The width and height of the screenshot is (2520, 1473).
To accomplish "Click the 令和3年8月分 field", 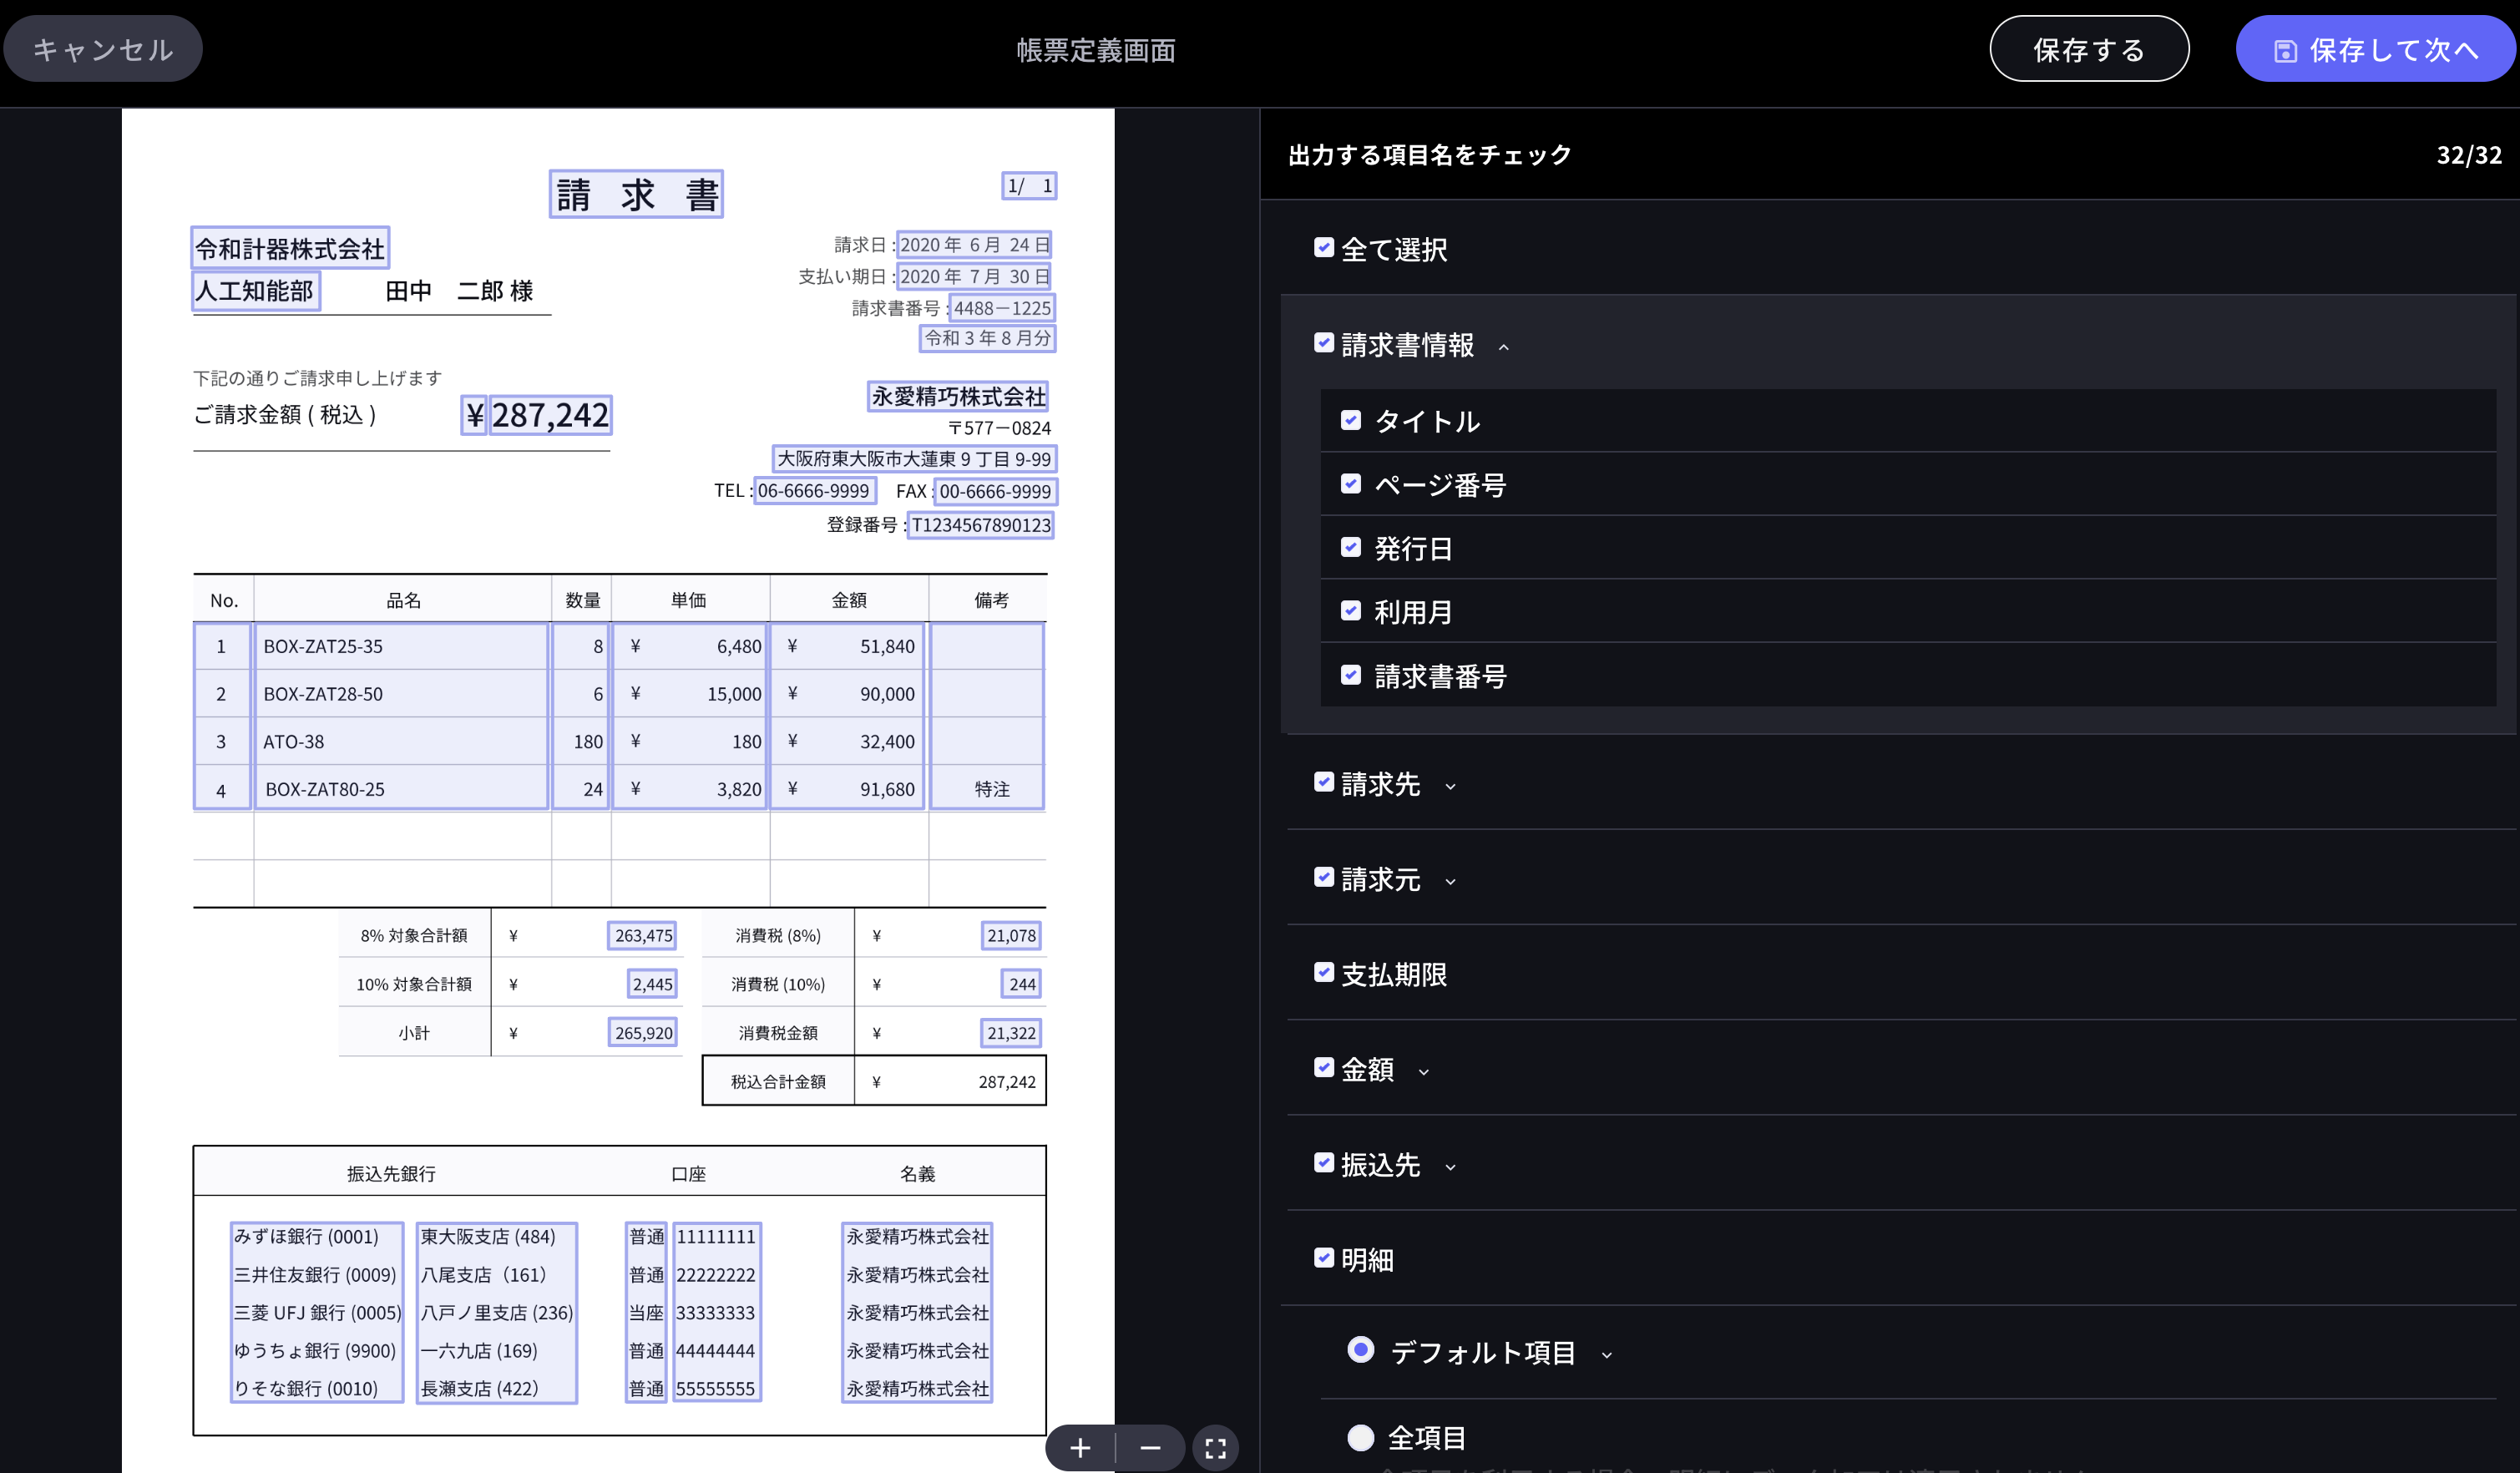I will 987,338.
